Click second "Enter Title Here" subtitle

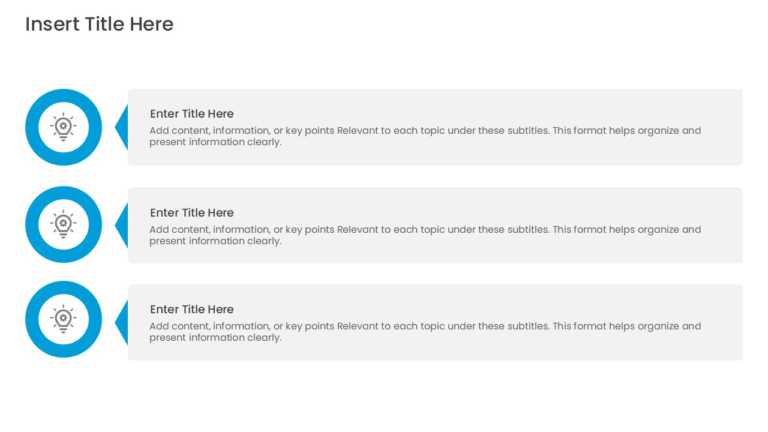tap(192, 213)
